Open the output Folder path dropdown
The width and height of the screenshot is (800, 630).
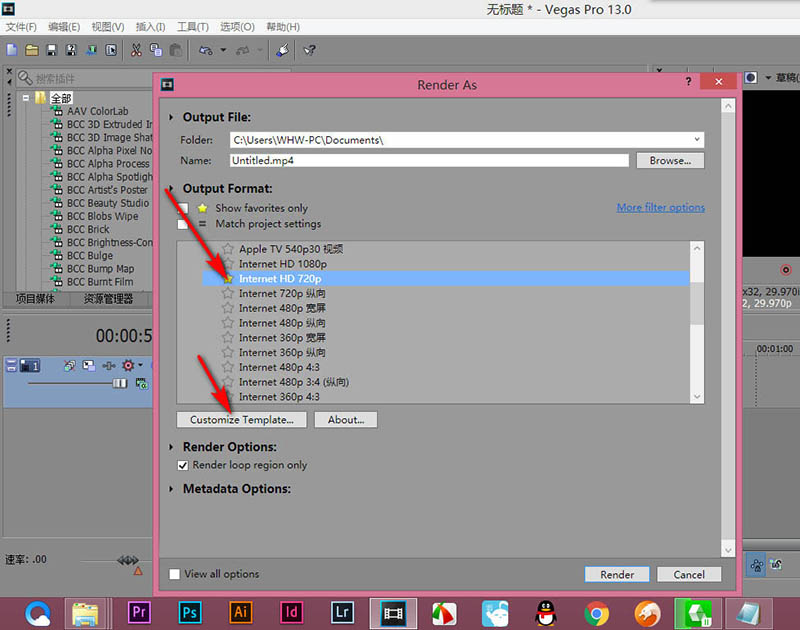coord(696,139)
